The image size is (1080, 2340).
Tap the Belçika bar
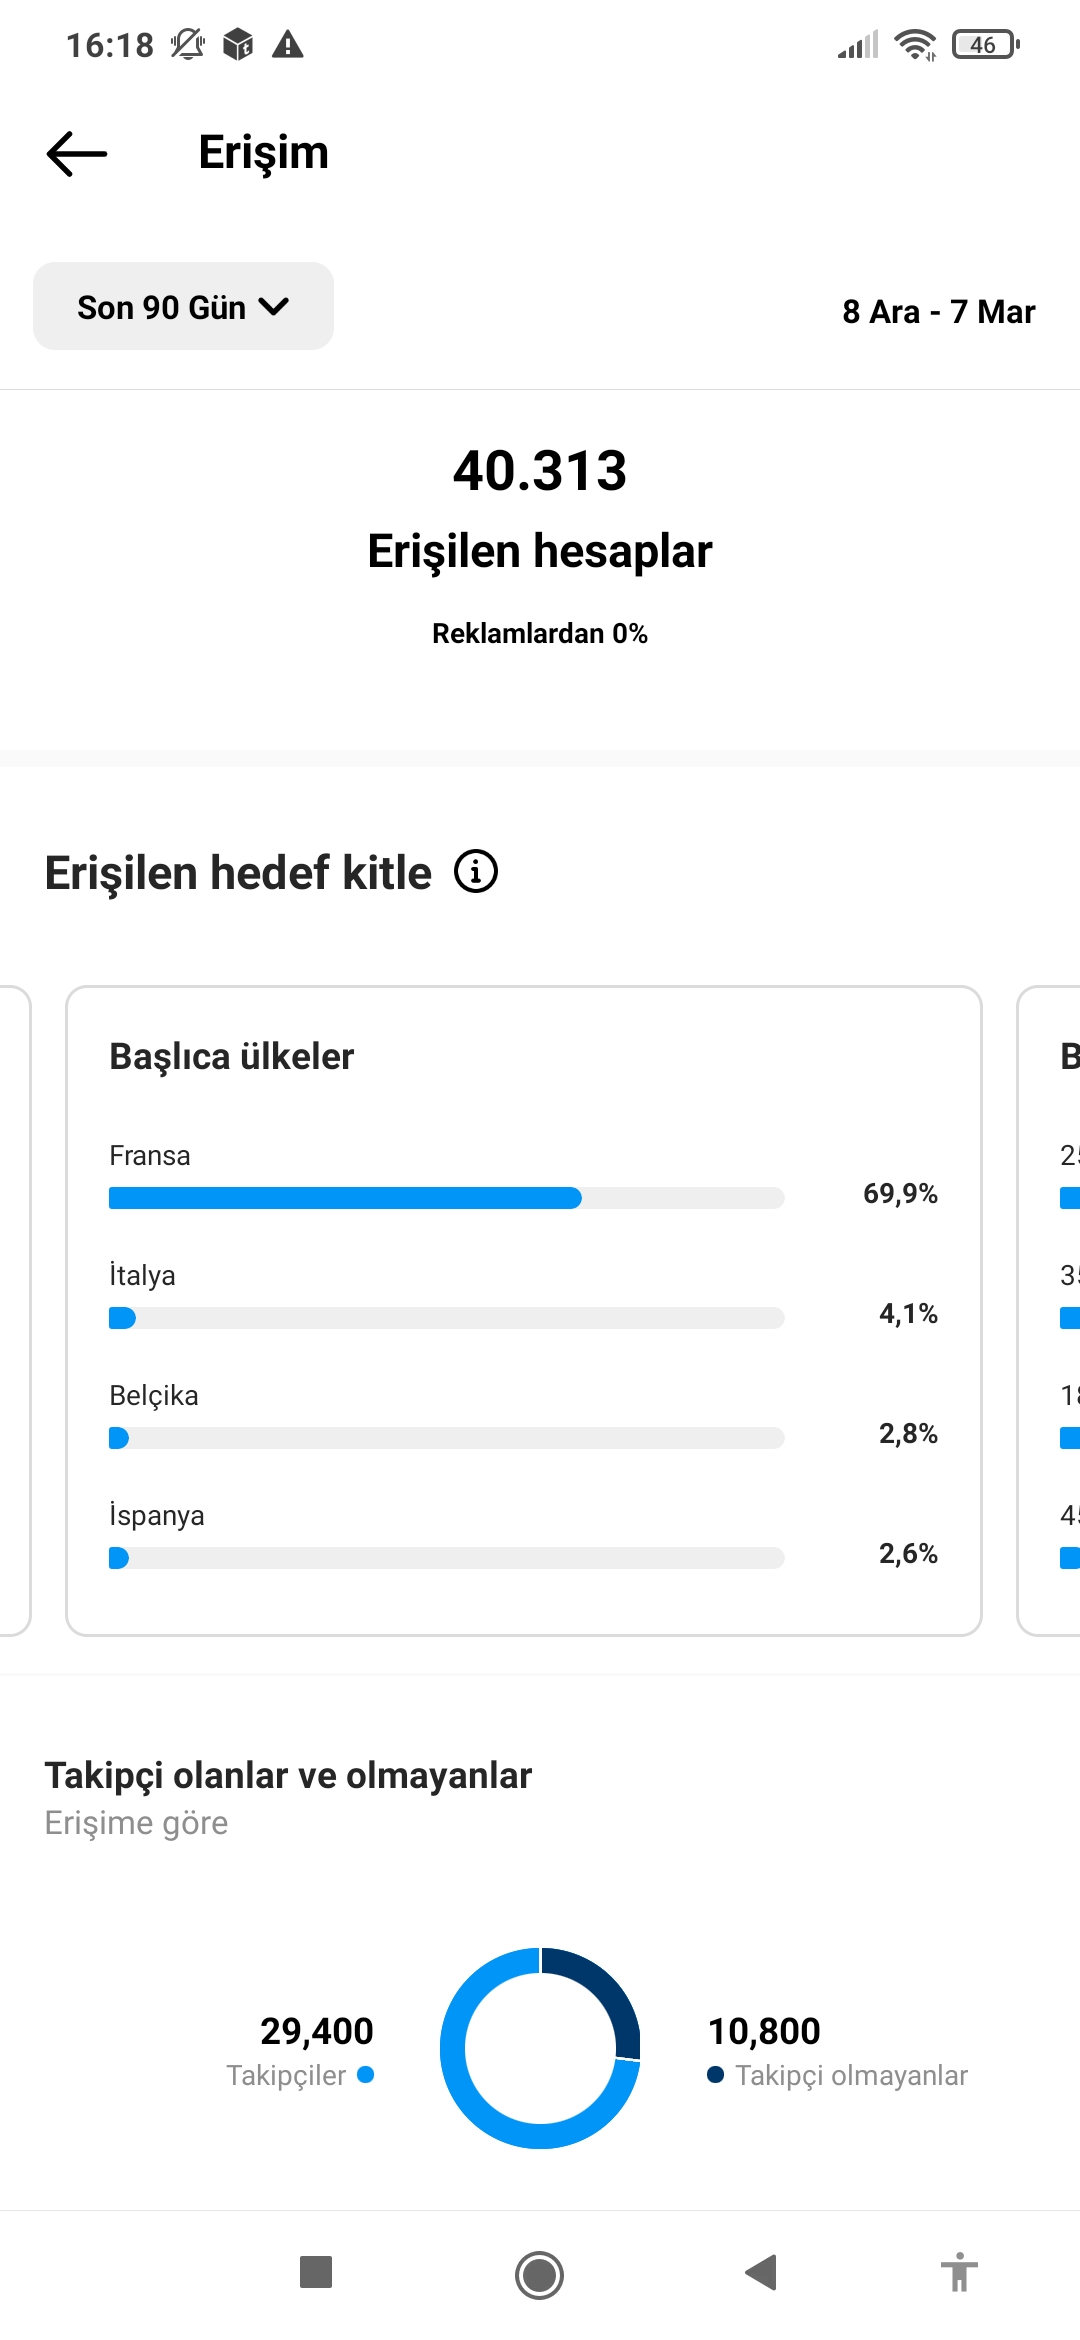point(446,1438)
